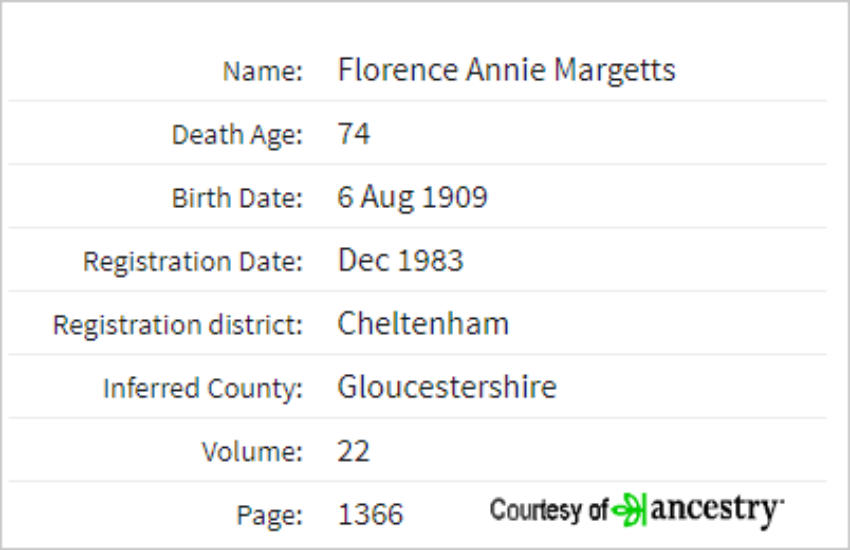Select the name Florence Annie Margetts
This screenshot has width=850, height=550.
point(506,70)
